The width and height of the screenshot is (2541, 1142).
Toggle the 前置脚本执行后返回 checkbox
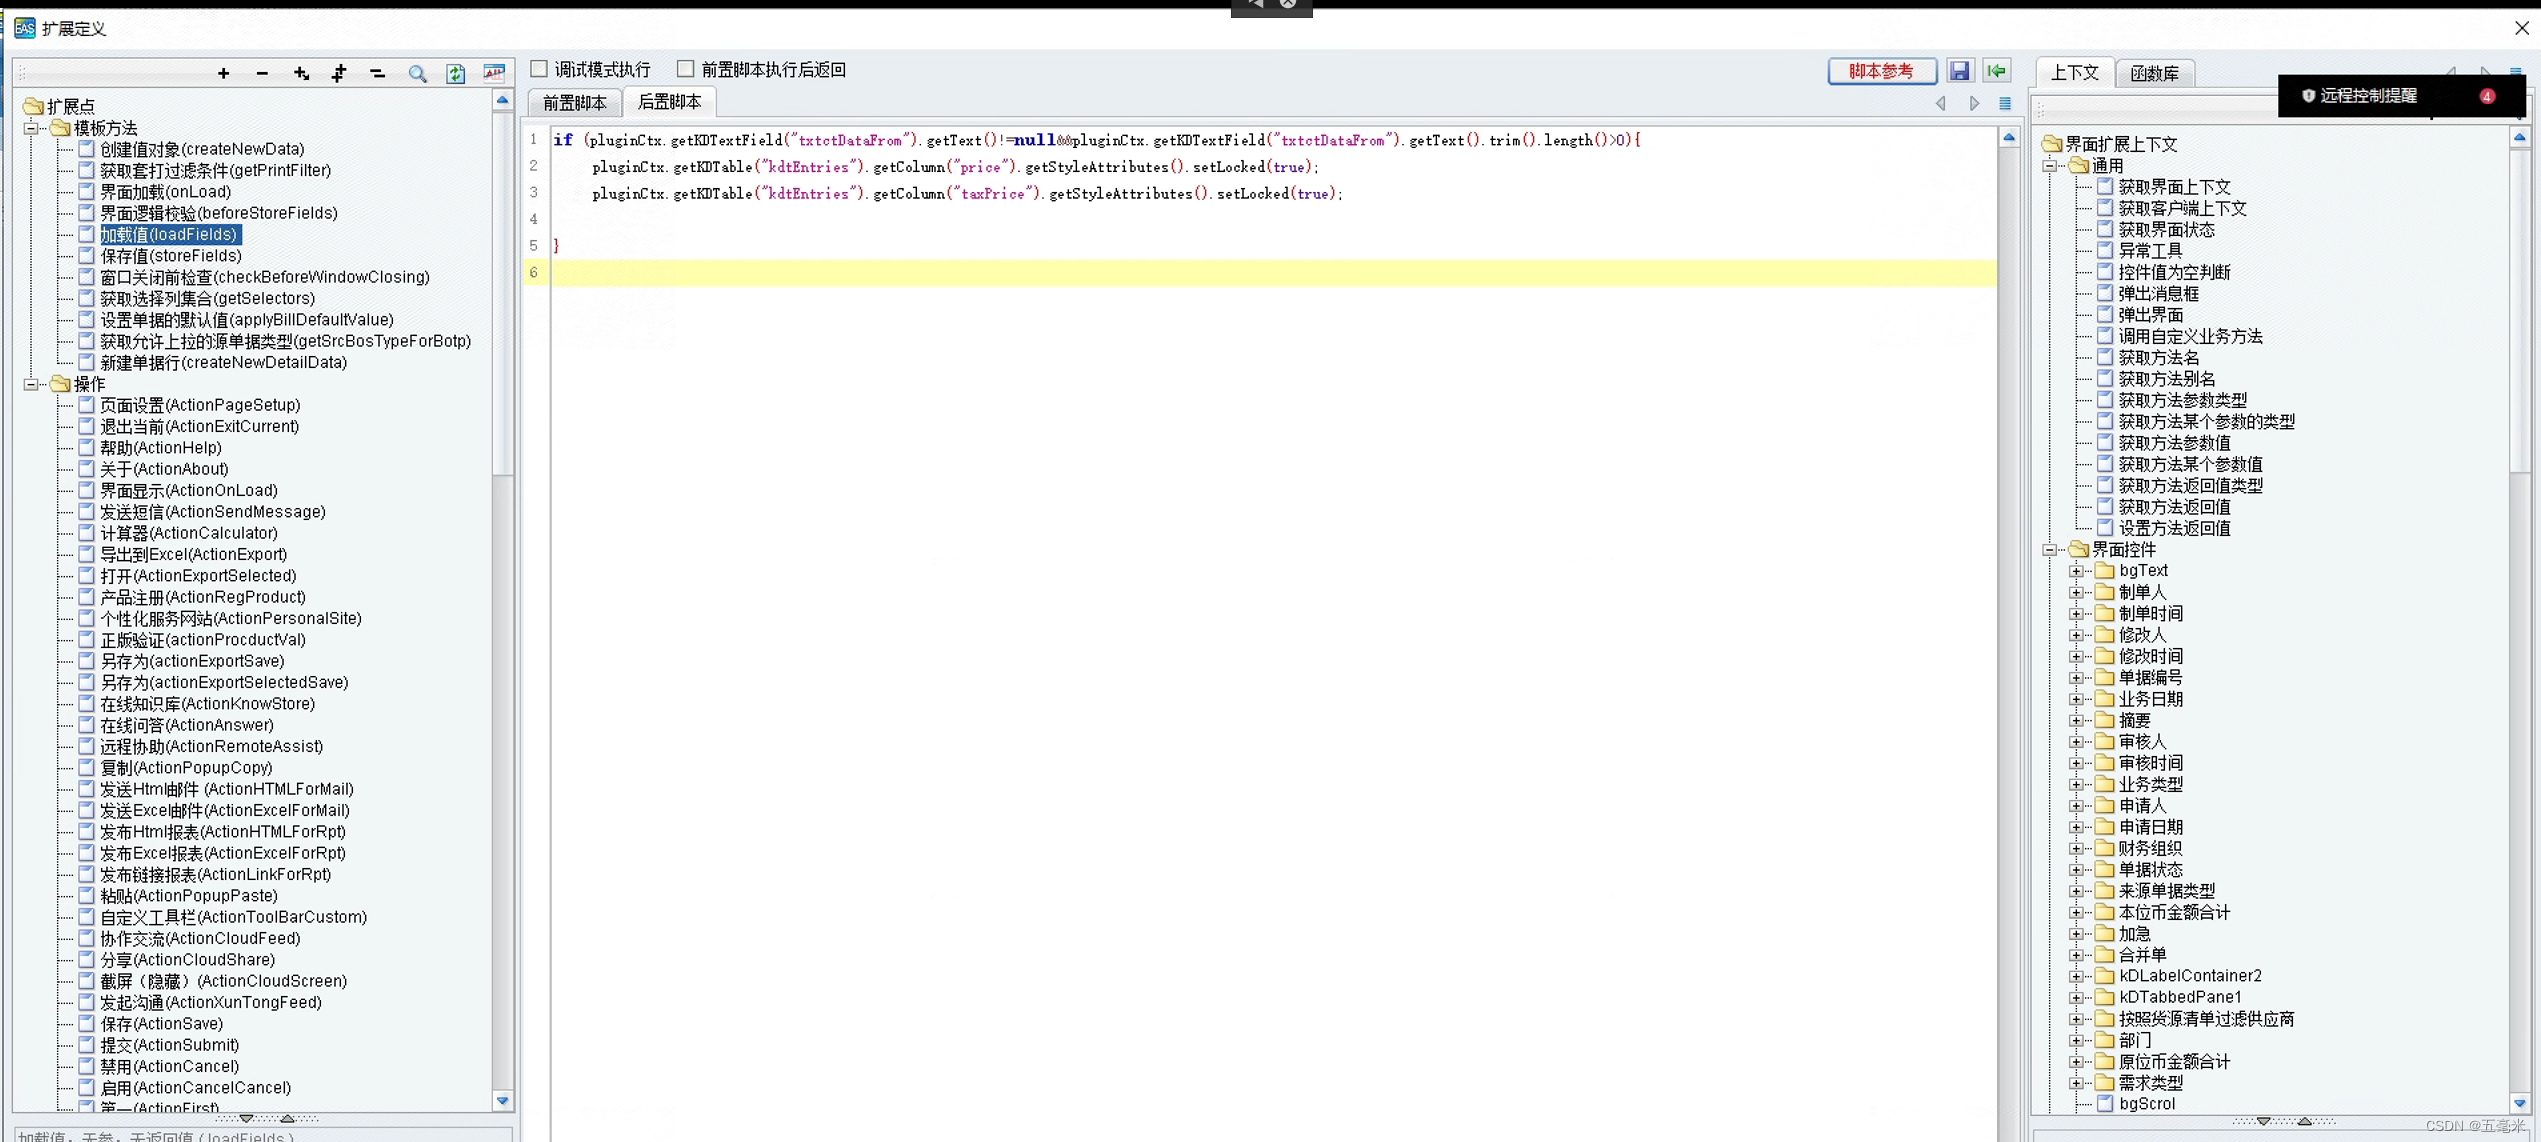coord(685,69)
